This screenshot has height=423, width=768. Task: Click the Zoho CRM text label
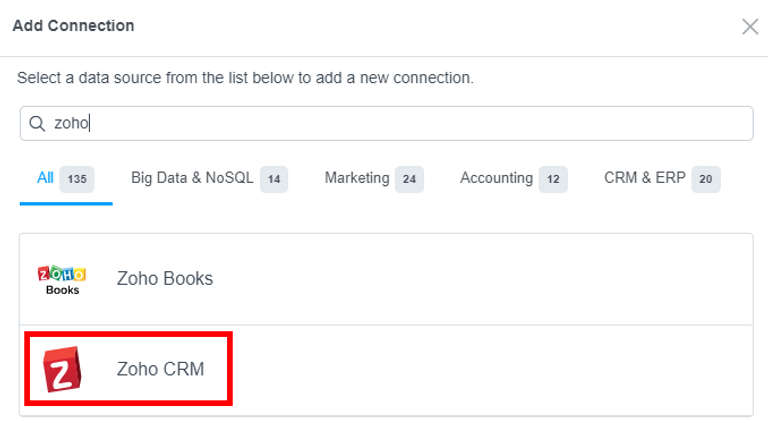click(x=160, y=369)
